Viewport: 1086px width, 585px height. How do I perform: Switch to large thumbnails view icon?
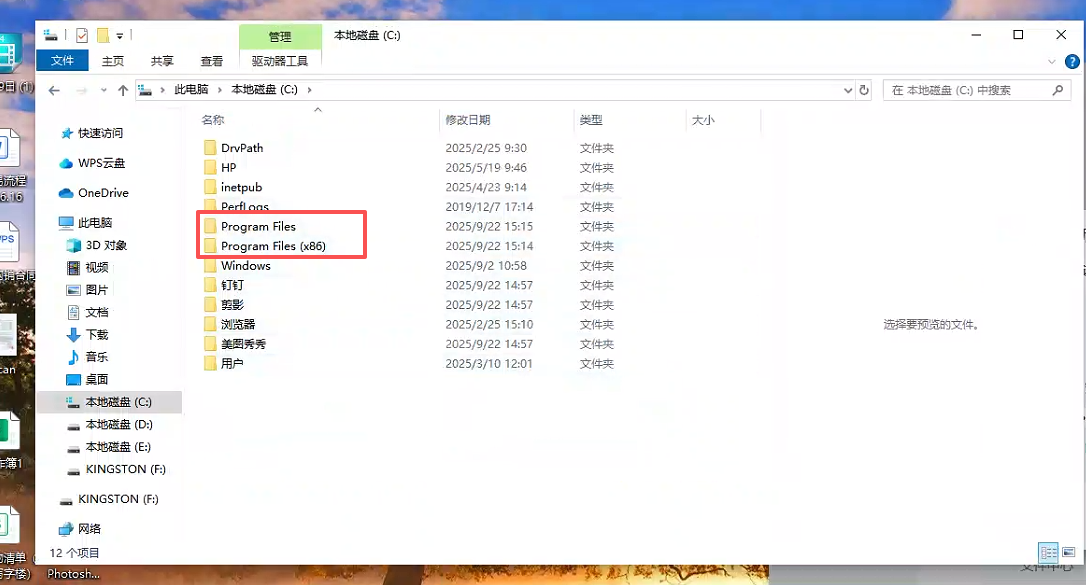[1070, 552]
